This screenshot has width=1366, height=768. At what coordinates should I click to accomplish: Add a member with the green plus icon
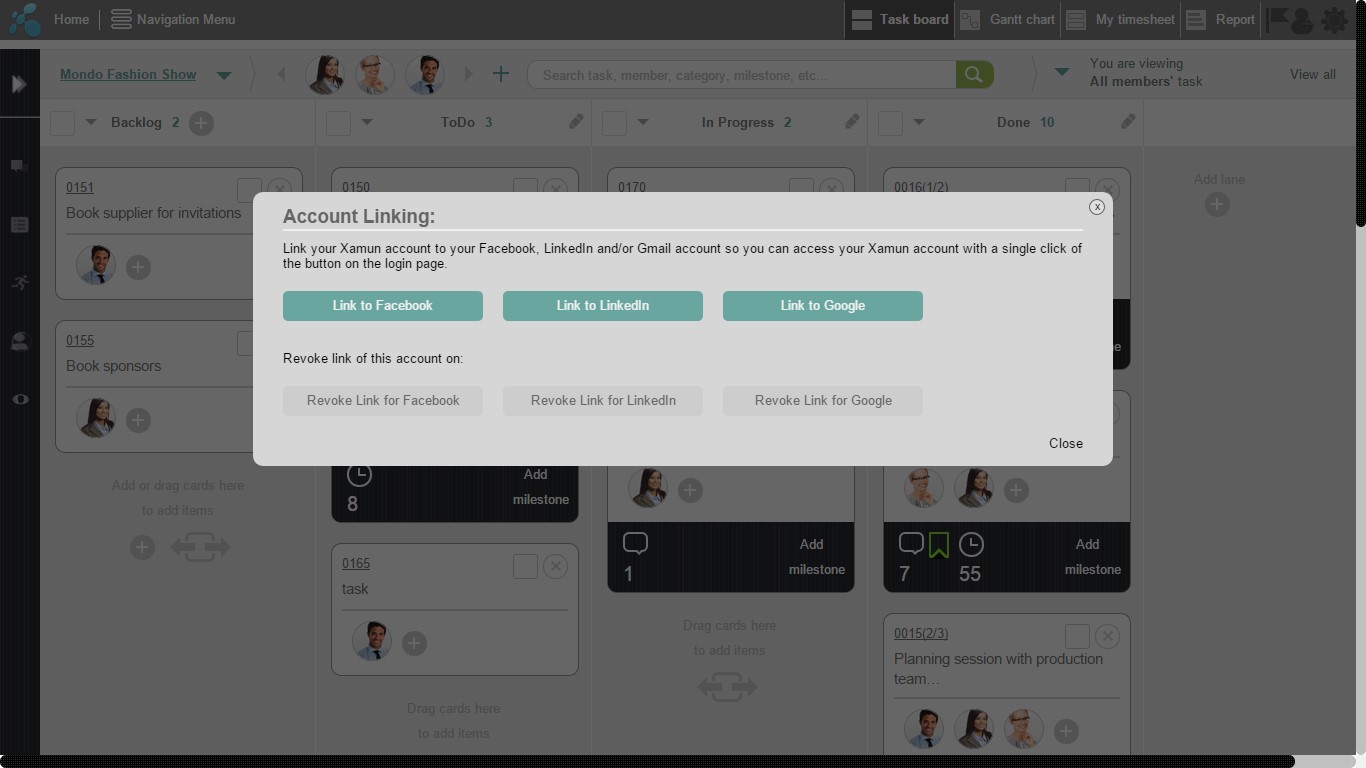point(501,74)
